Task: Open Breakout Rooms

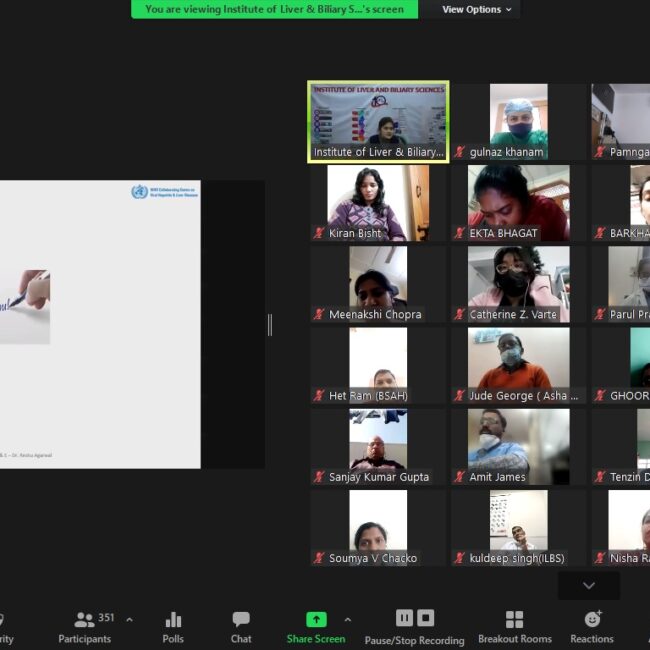Action: [x=514, y=626]
